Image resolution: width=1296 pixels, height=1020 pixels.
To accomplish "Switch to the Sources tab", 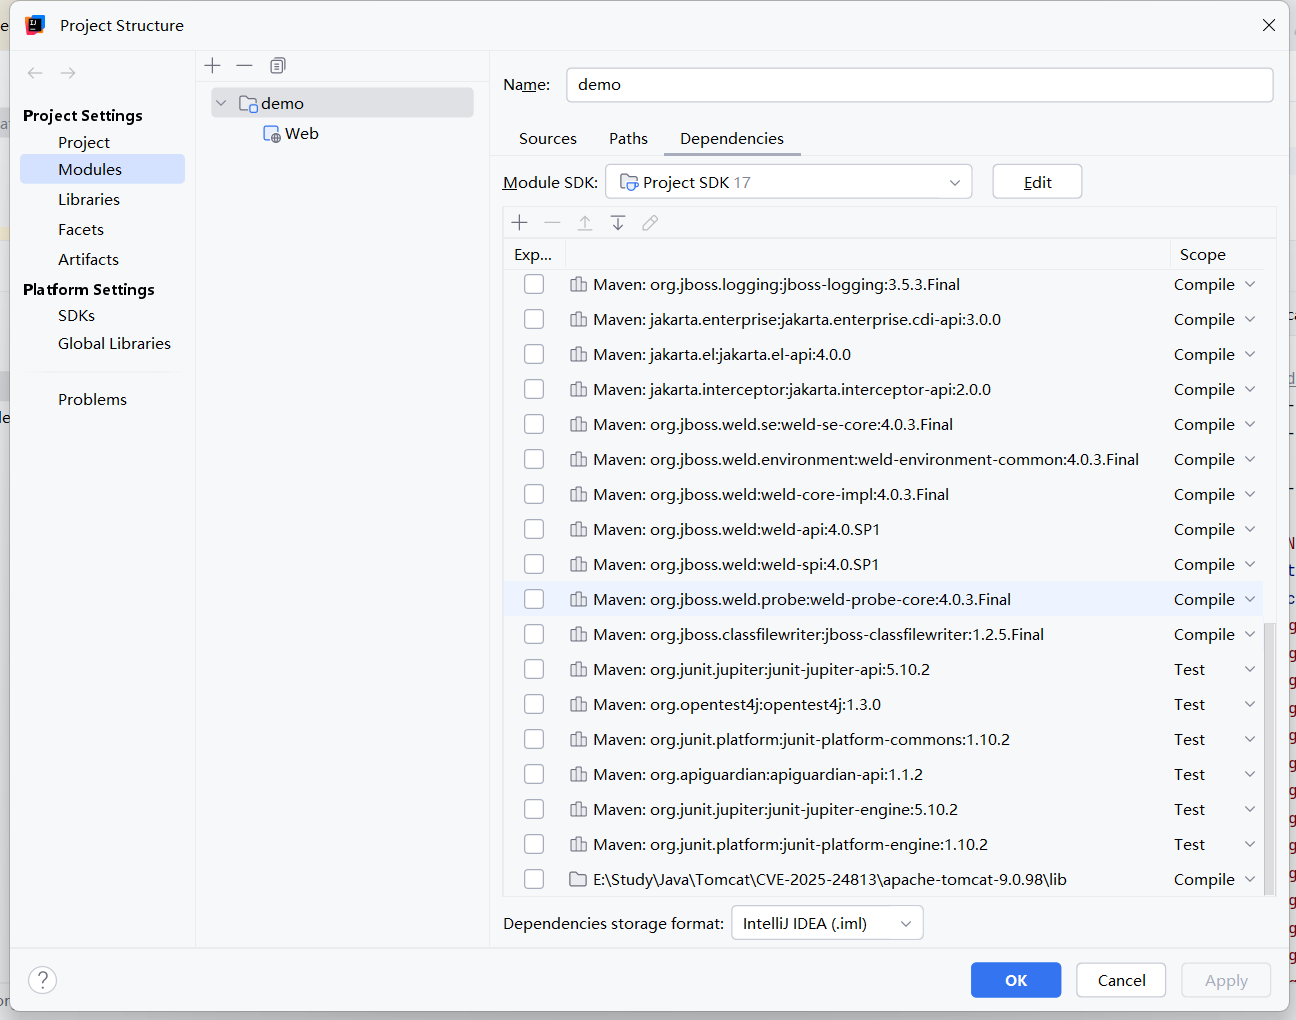I will pyautogui.click(x=547, y=139).
